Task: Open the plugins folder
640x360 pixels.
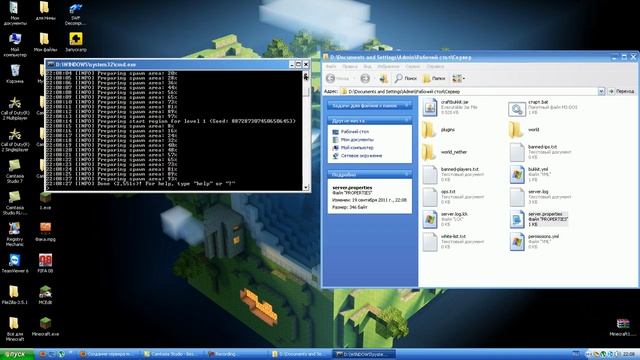Action: (439, 129)
